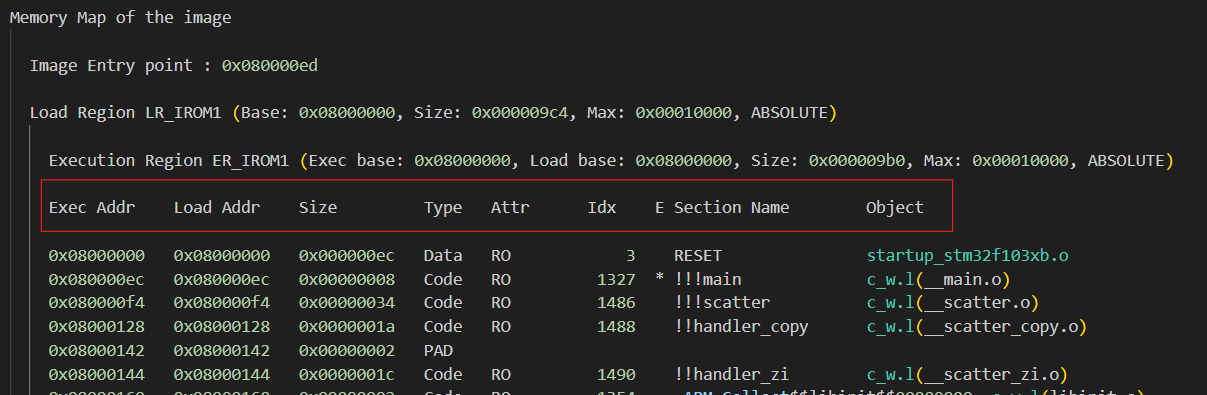Click the c_w.l(__scatter_zi.o) object entry
Viewport: 1207px width, 395px height.
(962, 375)
